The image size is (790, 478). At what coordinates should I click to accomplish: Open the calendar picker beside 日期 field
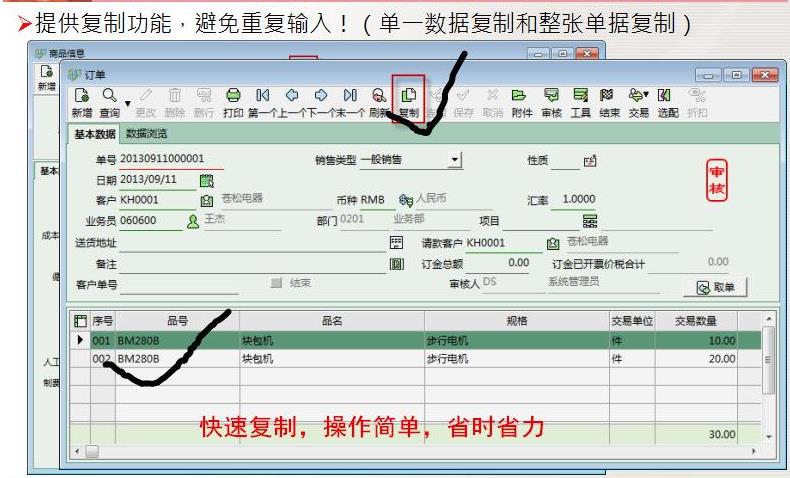click(207, 181)
